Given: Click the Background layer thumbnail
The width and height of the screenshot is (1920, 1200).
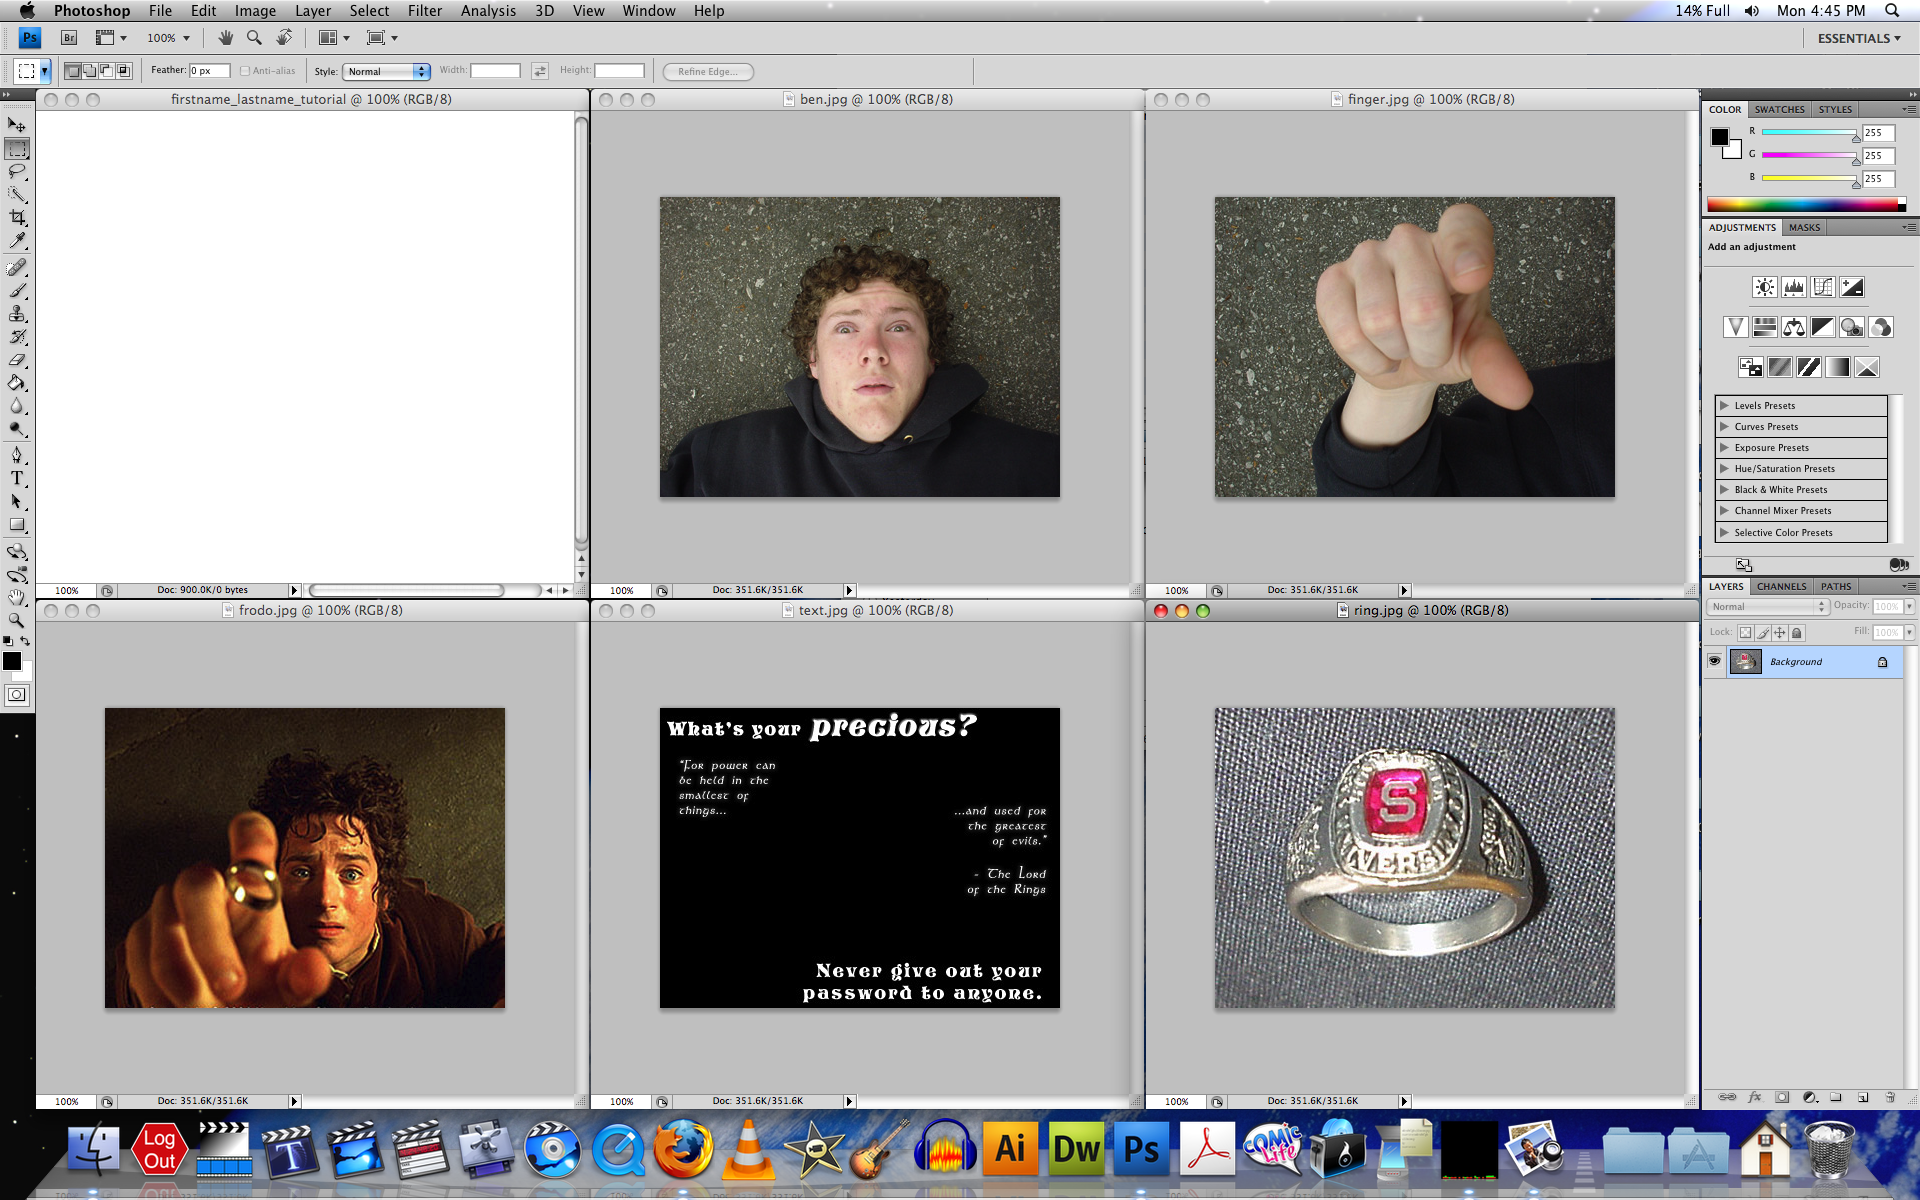Looking at the screenshot, I should 1746,661.
